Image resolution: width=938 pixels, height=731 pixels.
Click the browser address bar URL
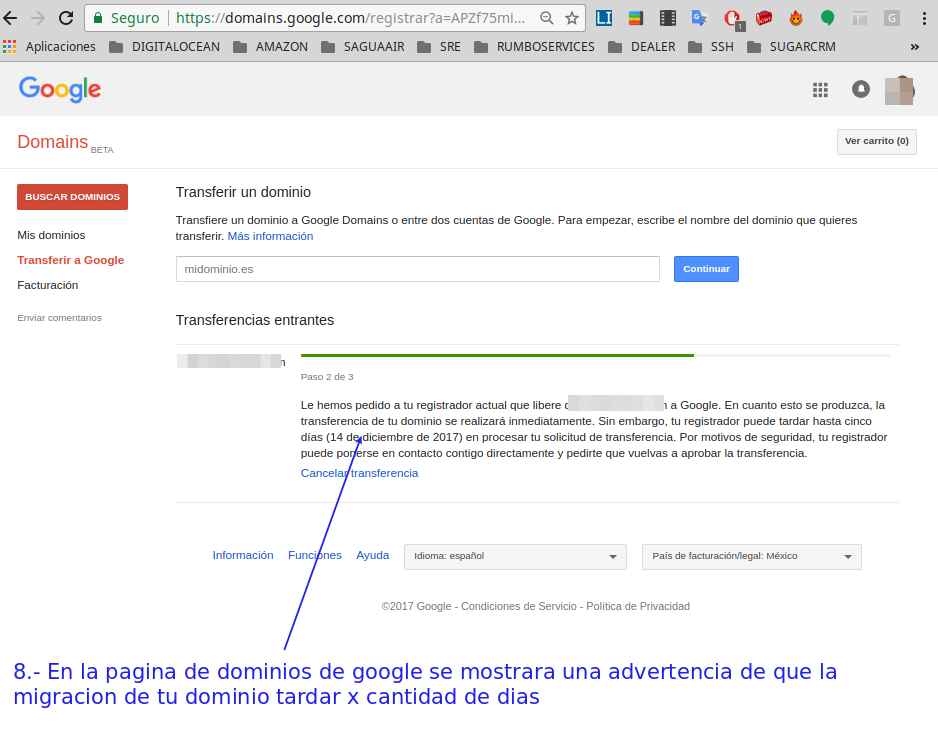351,18
